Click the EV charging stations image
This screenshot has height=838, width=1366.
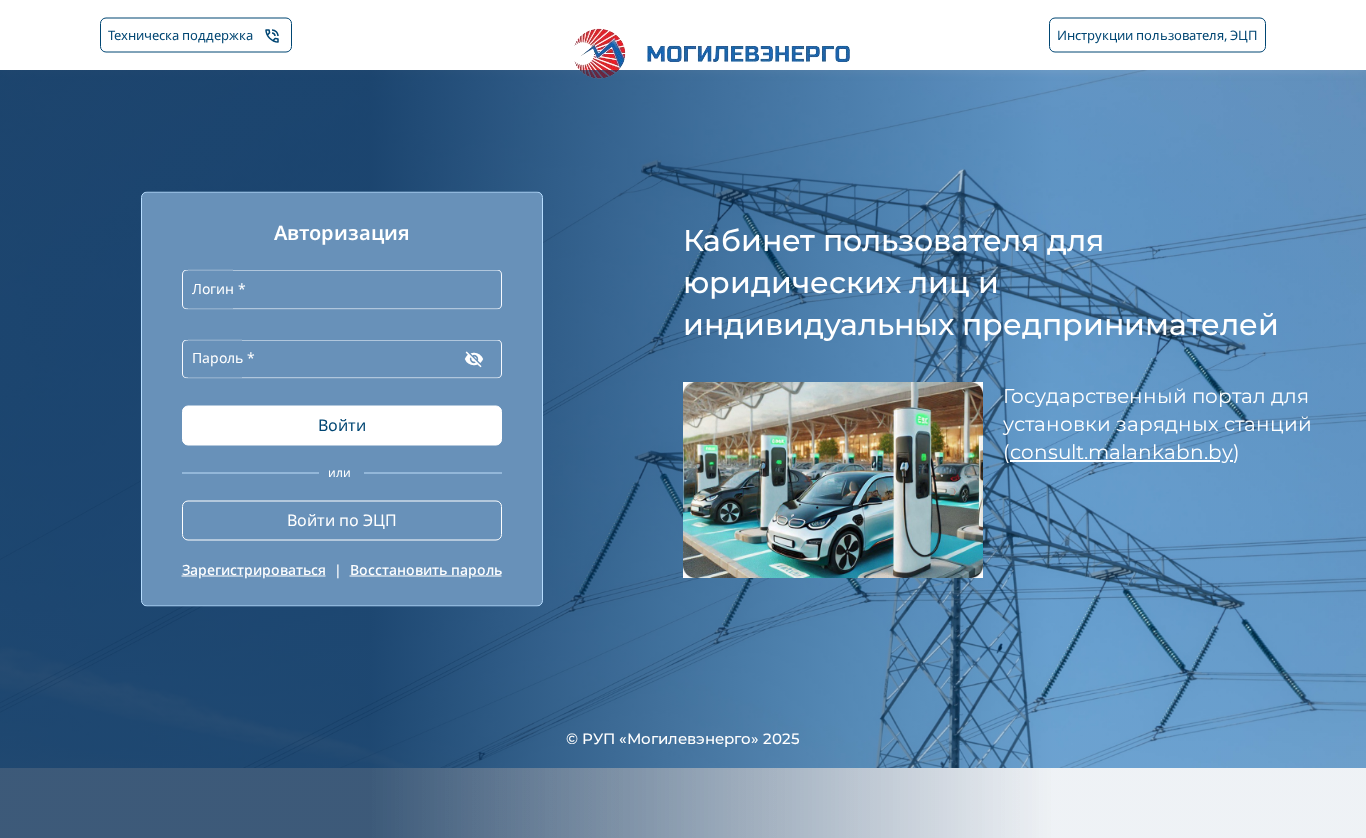(833, 480)
